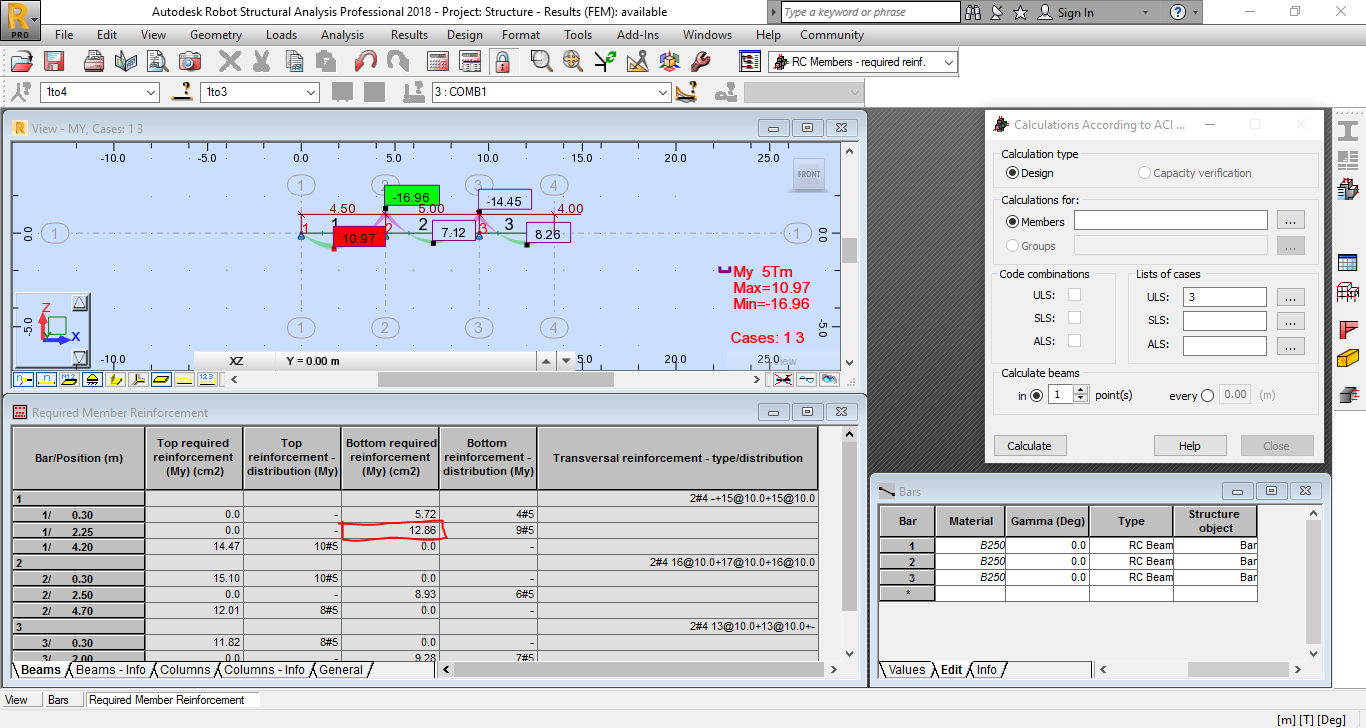This screenshot has height=728, width=1366.
Task: Open the 1to4 bar selection dropdown
Action: pyautogui.click(x=148, y=91)
